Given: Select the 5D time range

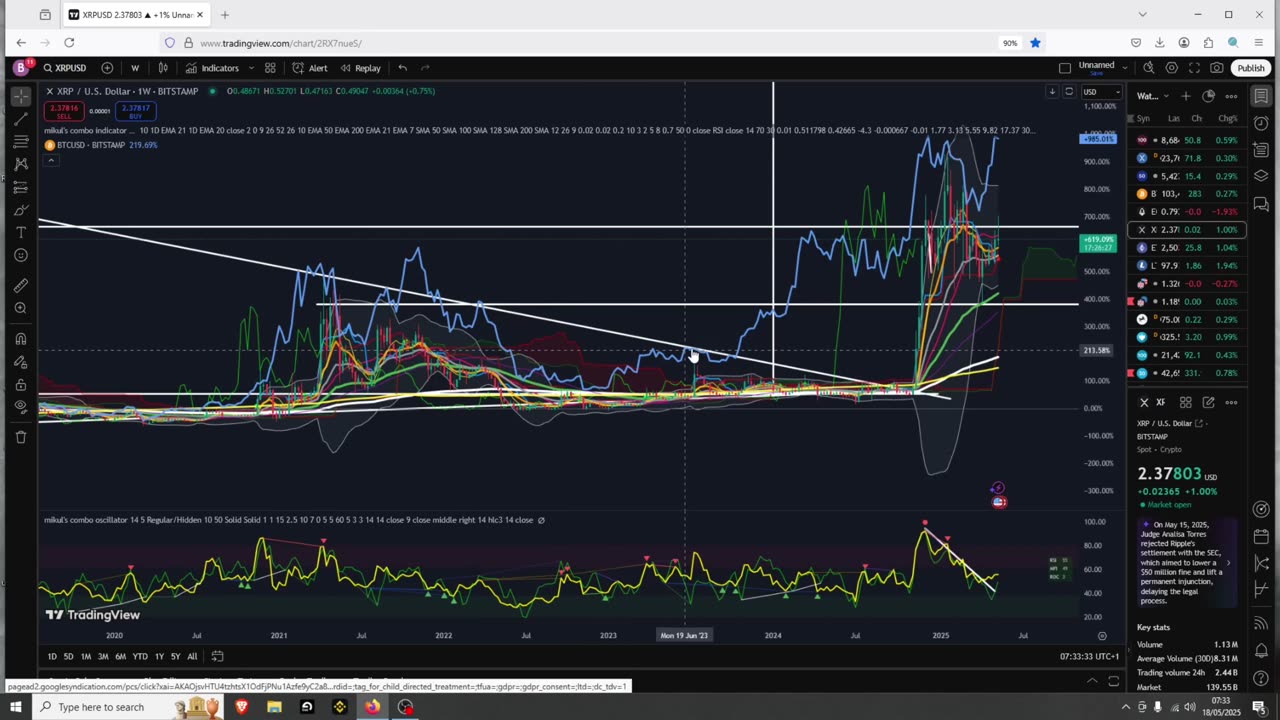Looking at the screenshot, I should (68, 656).
